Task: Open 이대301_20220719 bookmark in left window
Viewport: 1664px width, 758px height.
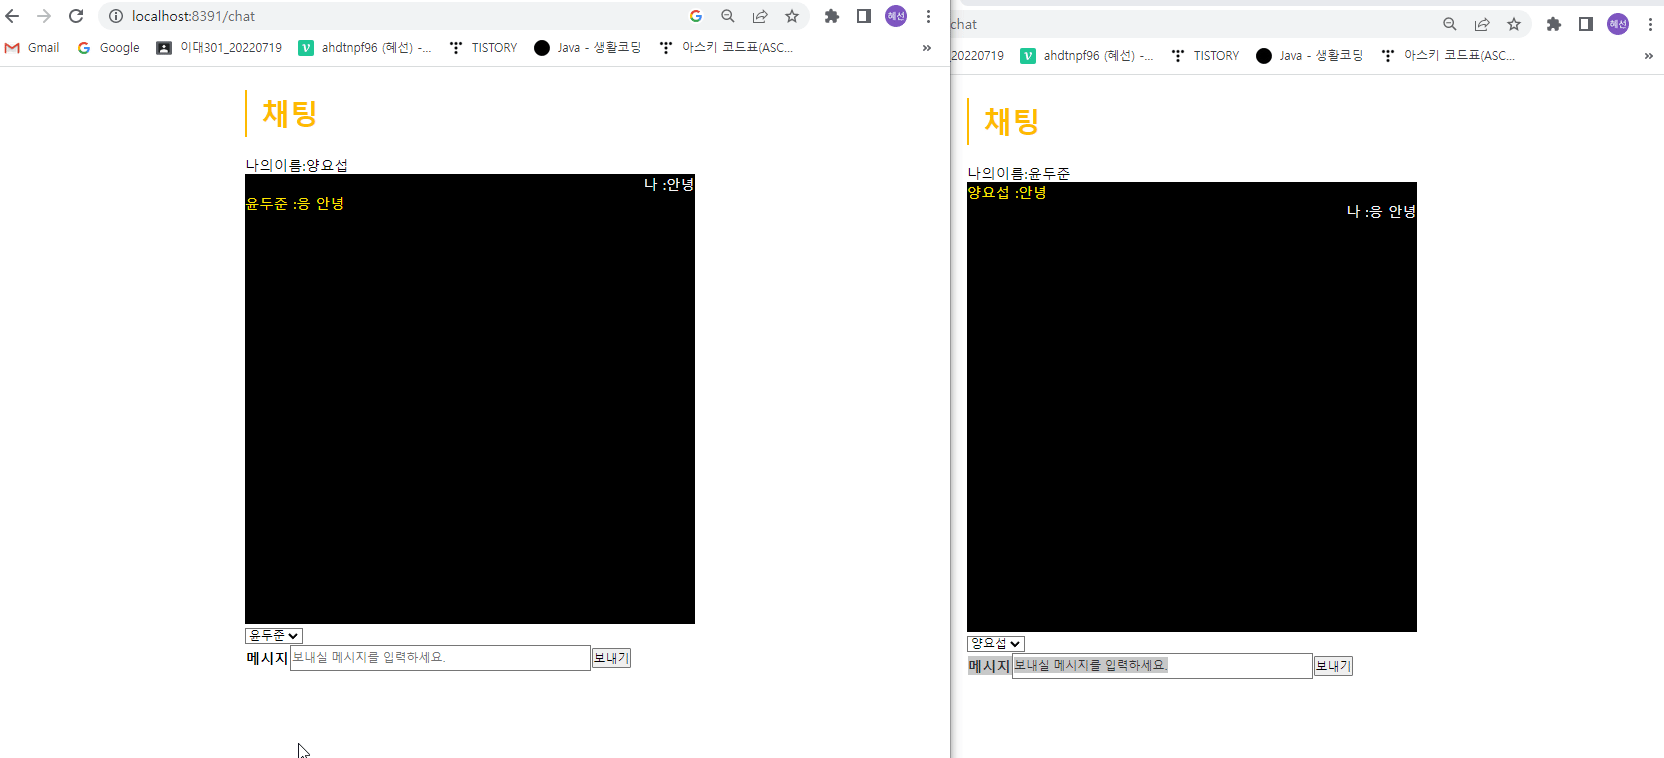Action: [x=219, y=48]
